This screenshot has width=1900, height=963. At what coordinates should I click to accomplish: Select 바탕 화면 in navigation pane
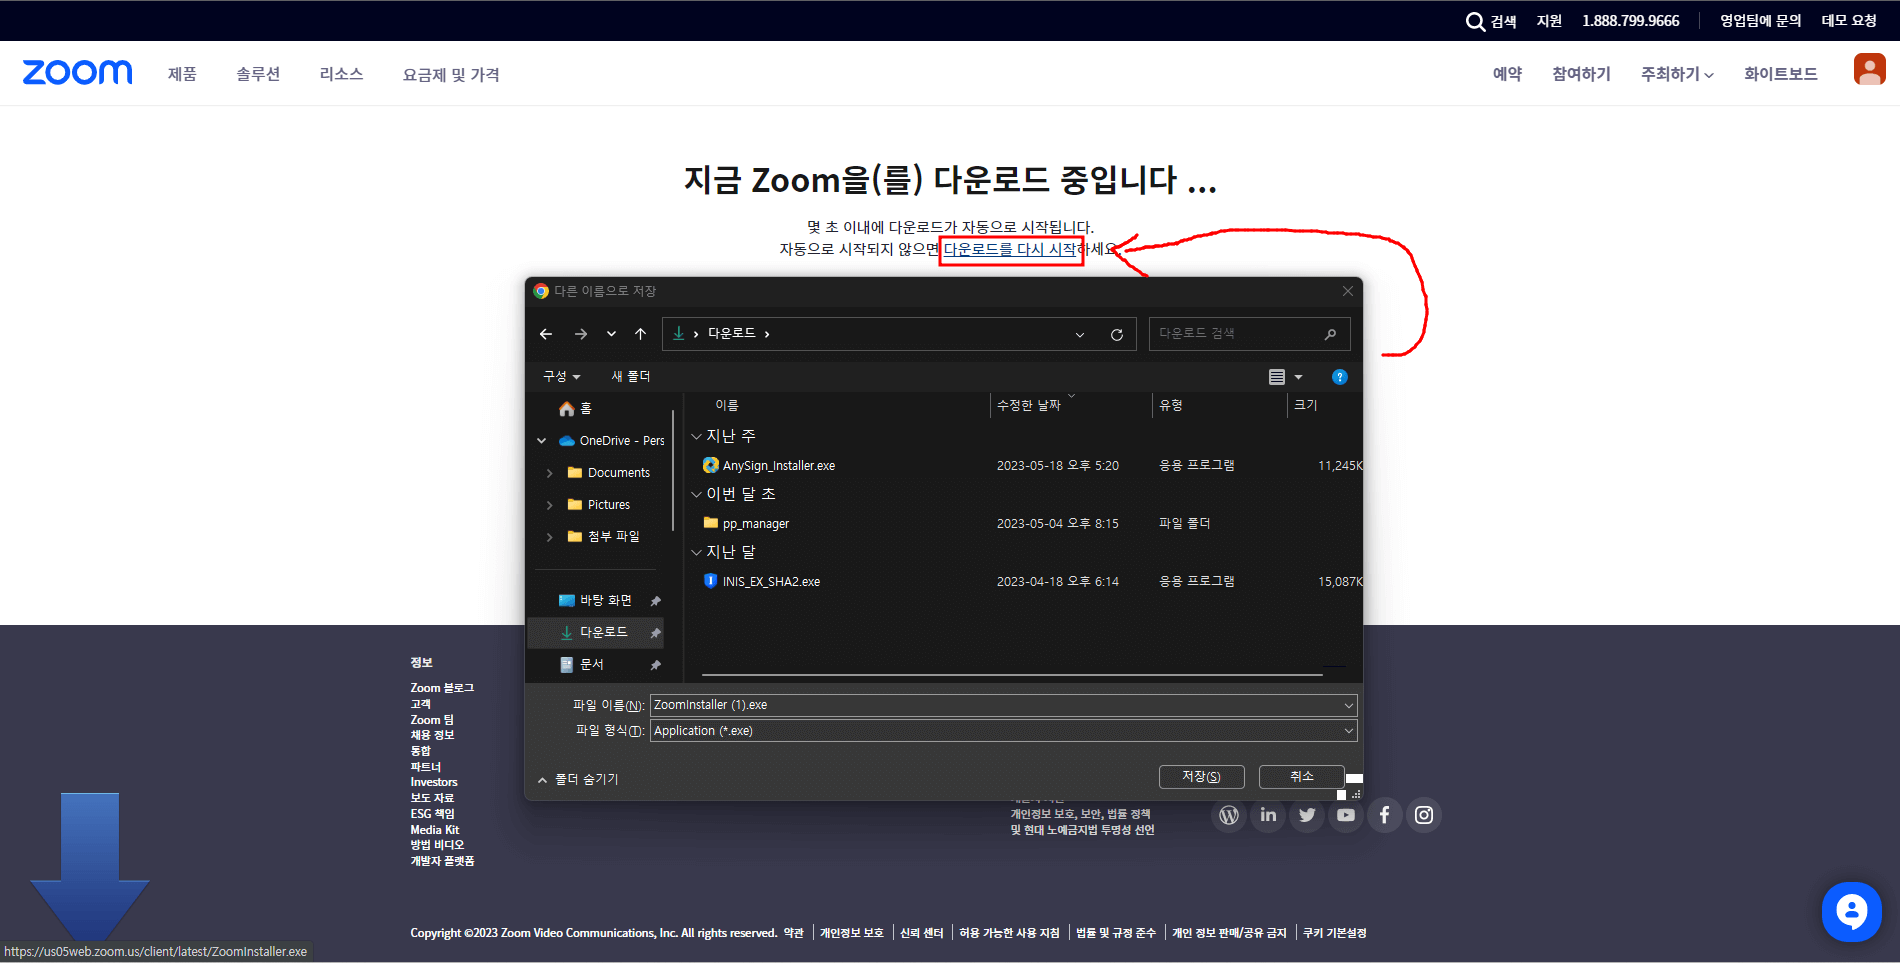[x=596, y=601]
